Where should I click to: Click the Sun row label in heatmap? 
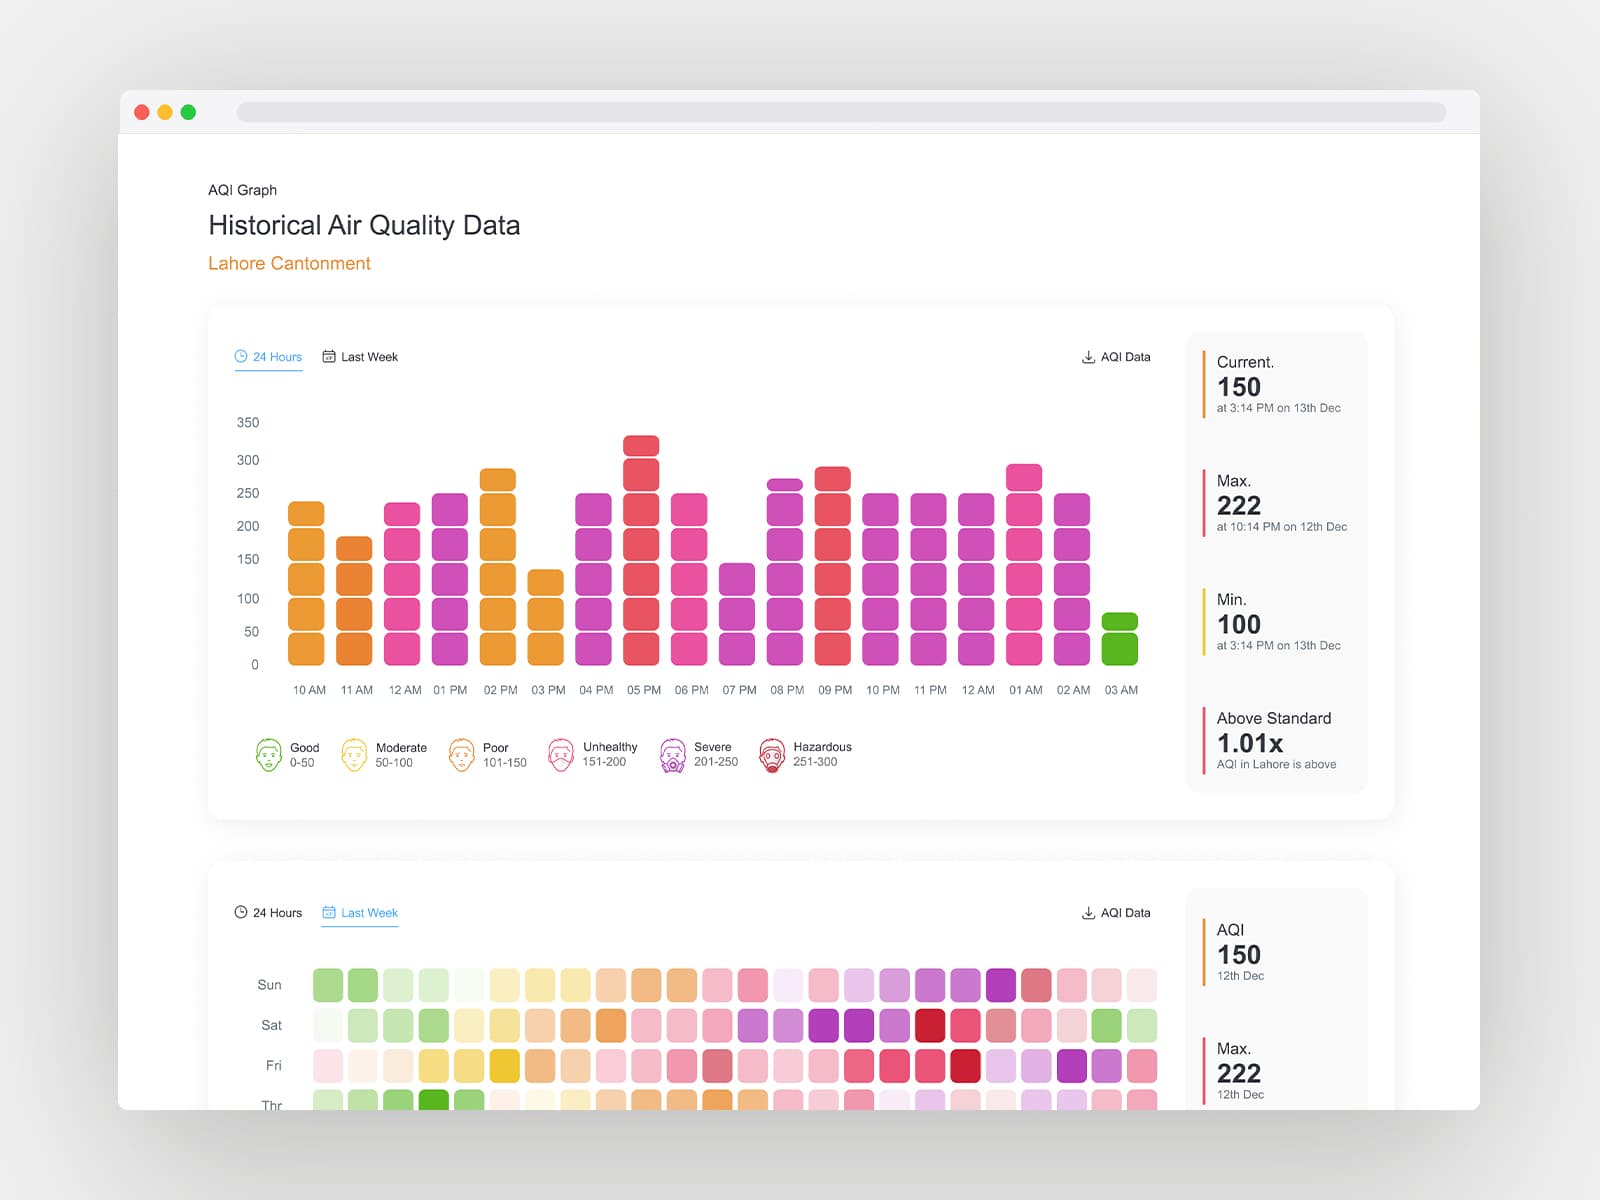click(x=269, y=985)
